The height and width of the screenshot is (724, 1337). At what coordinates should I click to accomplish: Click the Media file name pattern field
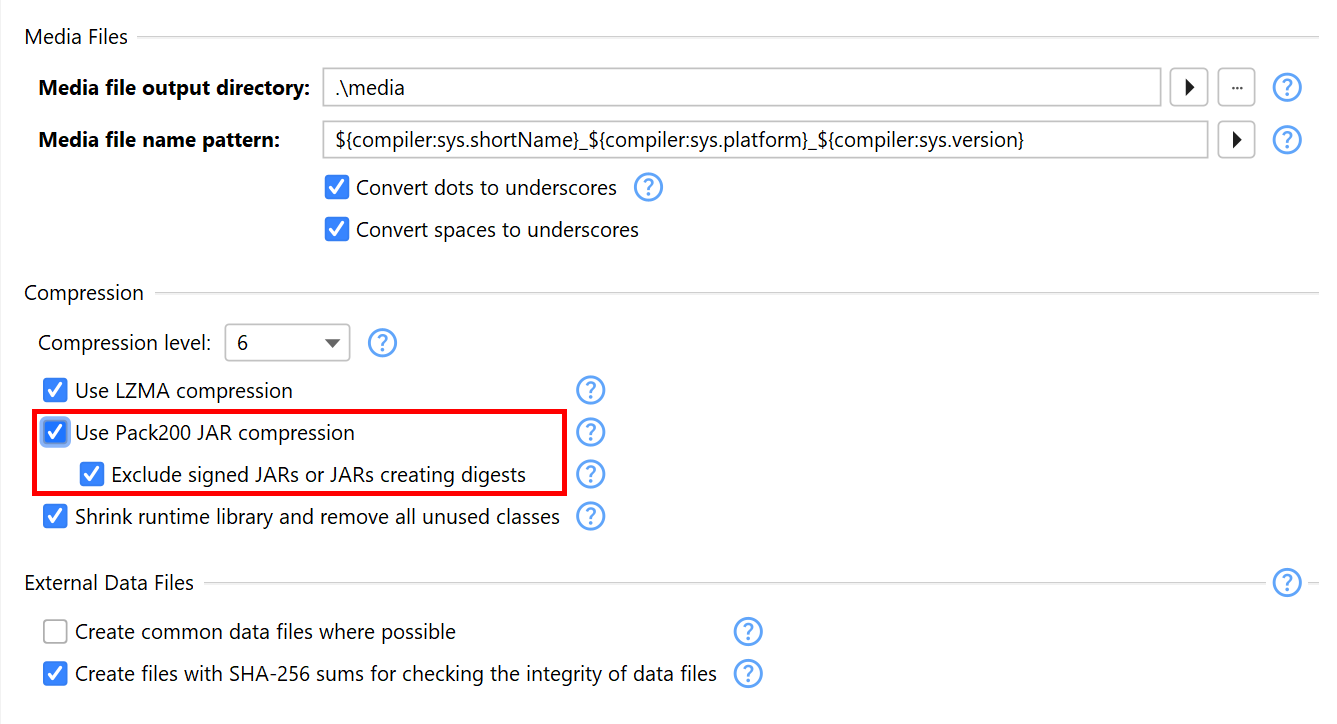pyautogui.click(x=764, y=140)
